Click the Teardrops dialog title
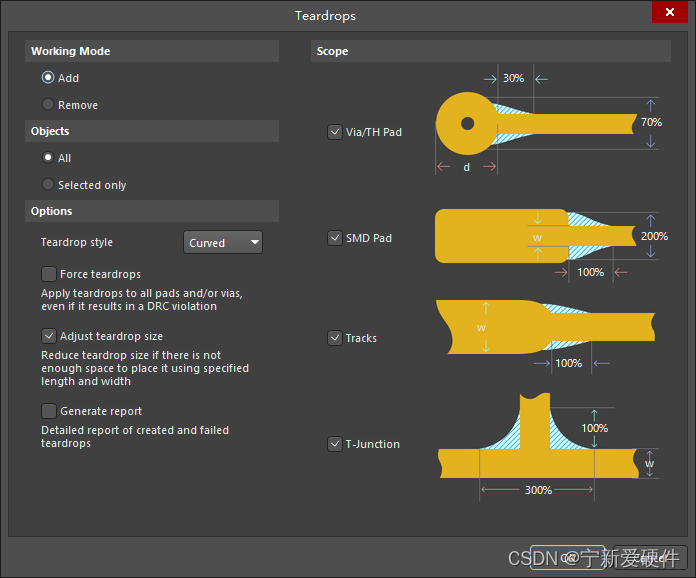This screenshot has height=578, width=696. coord(325,16)
